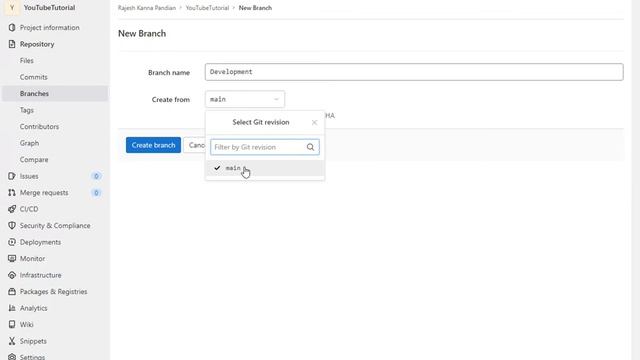Click the Branch name label
The width and height of the screenshot is (640, 360).
click(x=169, y=73)
